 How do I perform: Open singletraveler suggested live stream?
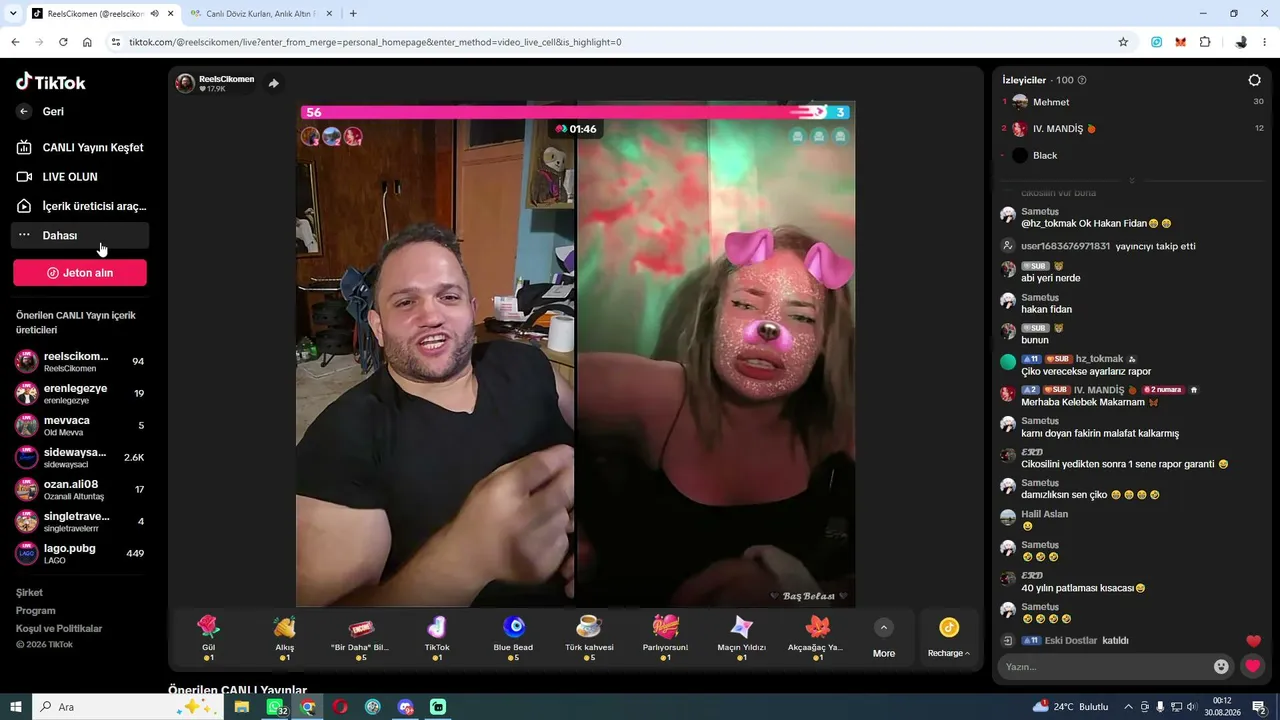(x=80, y=522)
